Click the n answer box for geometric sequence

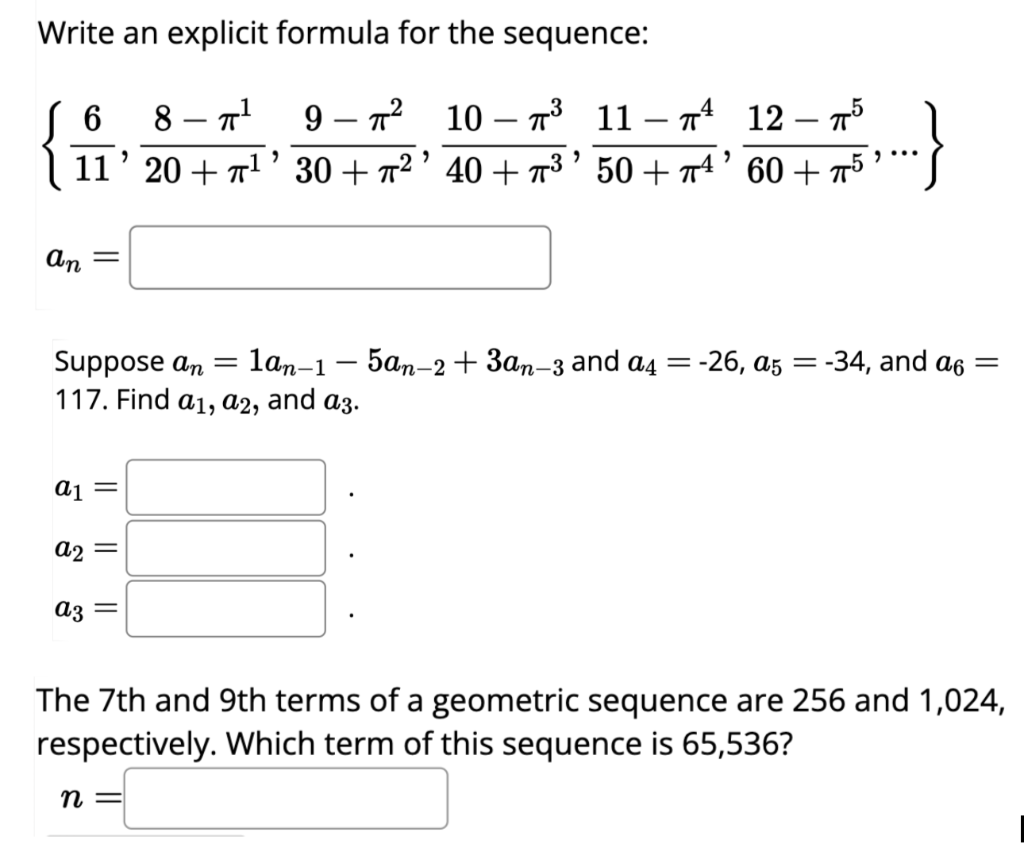285,799
